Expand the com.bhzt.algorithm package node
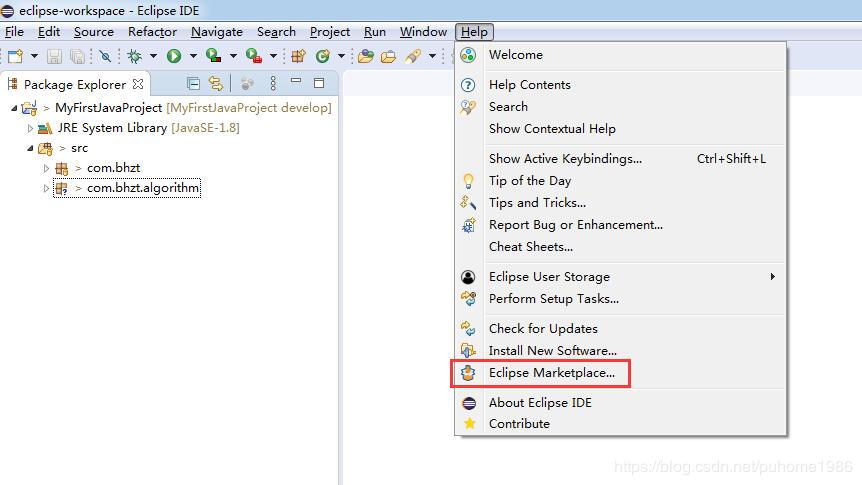The image size is (862, 485). click(x=46, y=188)
